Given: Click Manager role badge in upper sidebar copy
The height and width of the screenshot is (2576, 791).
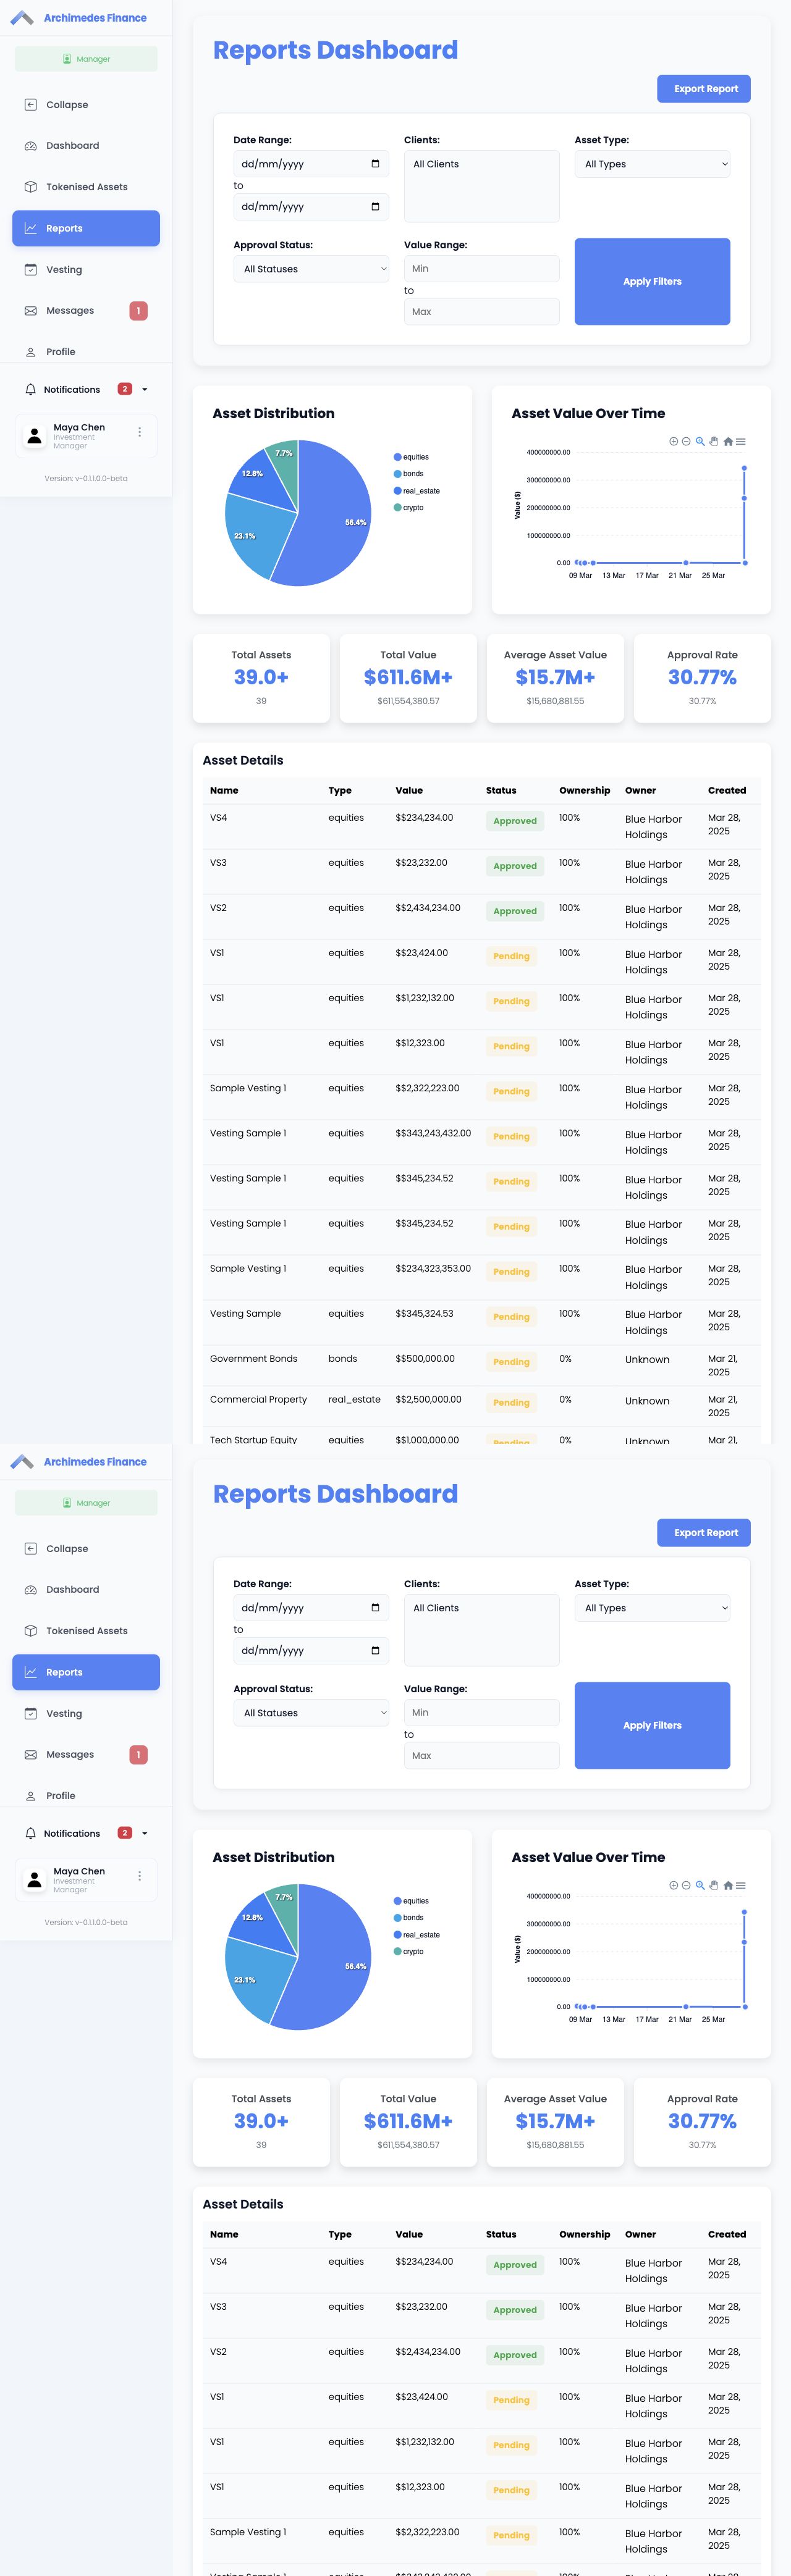Looking at the screenshot, I should [86, 59].
